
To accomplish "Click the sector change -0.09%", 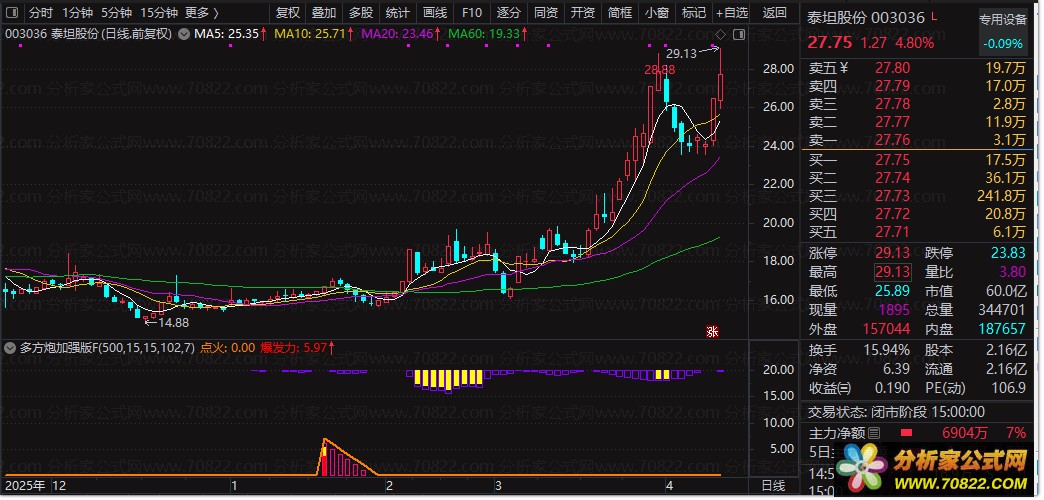I will [1003, 43].
